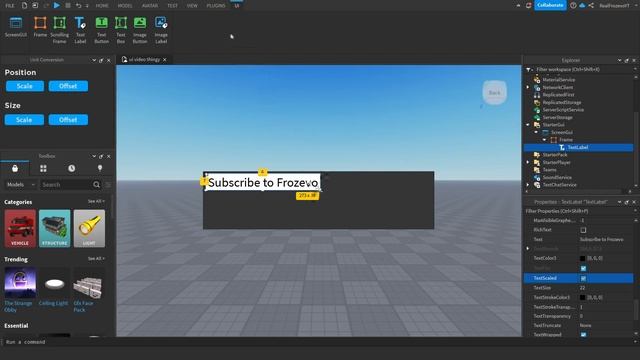Select the Vehicle category thumbnail
Viewport: 640px width, 360px height.
tap(20, 229)
